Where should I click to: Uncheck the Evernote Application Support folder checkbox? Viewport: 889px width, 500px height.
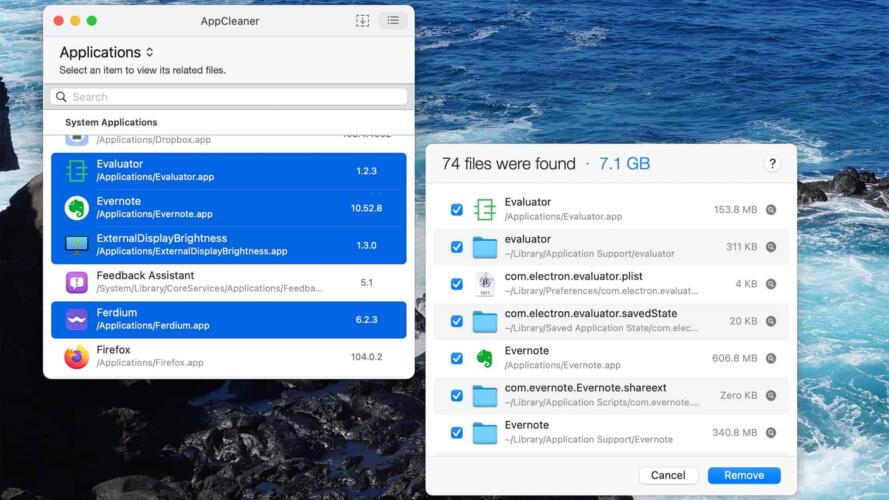[457, 432]
